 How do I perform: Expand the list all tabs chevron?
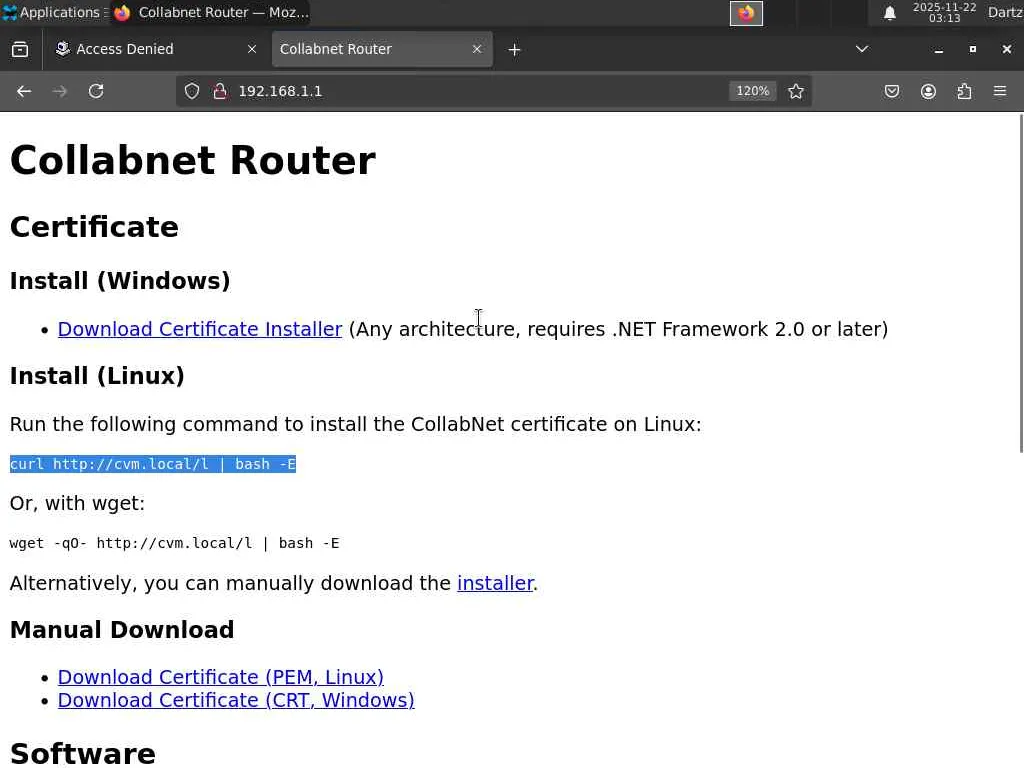[861, 49]
